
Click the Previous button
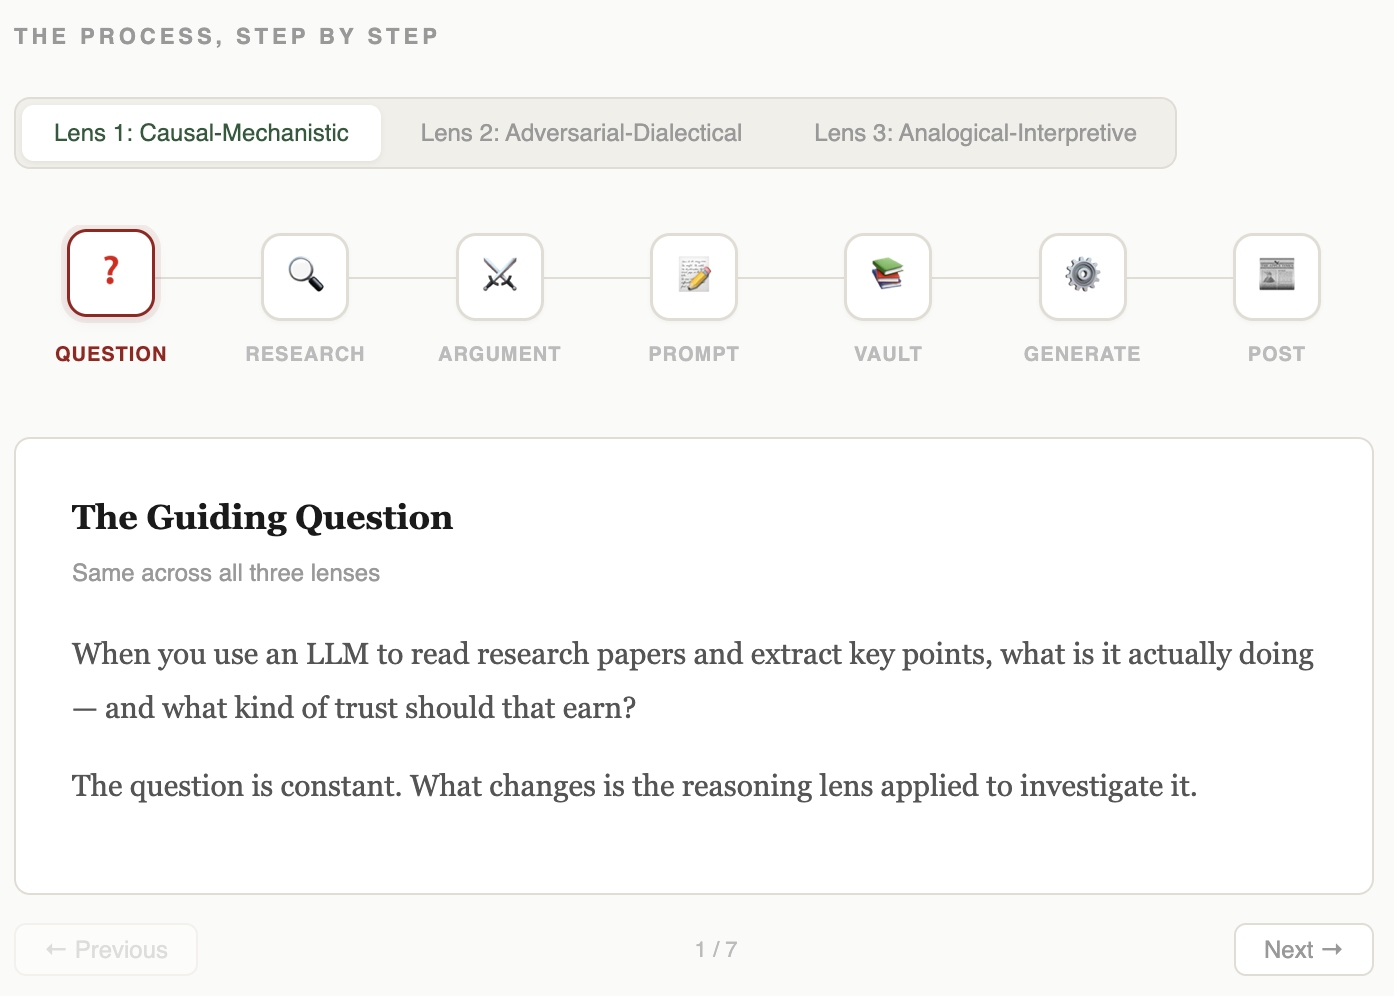tap(106, 950)
